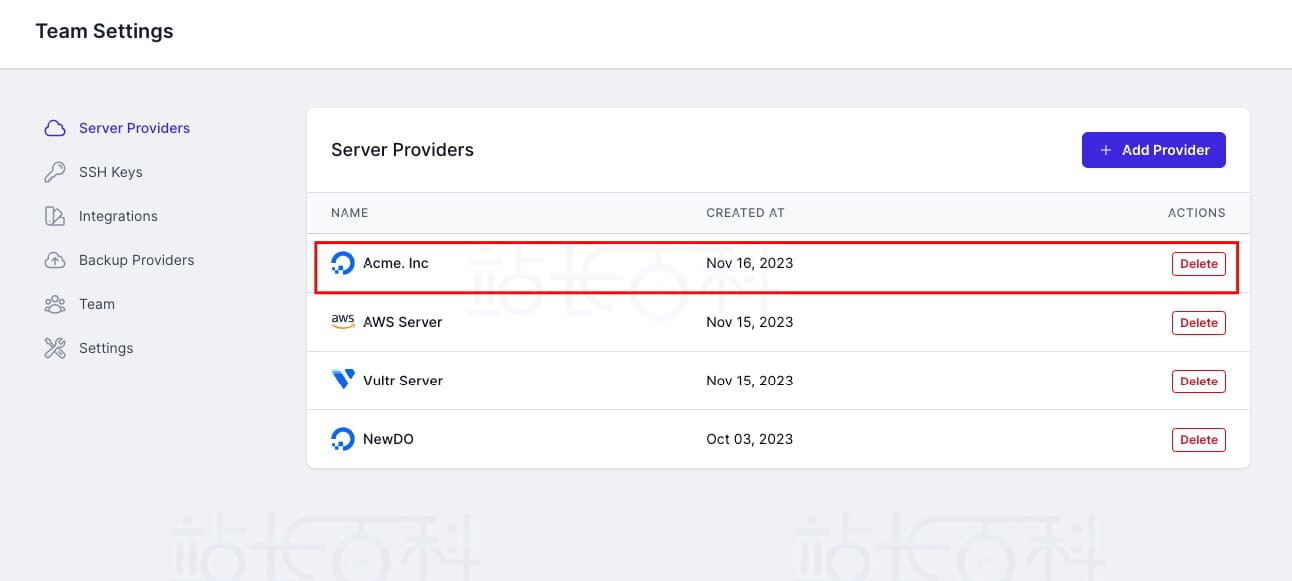Click the DigitalOcean logo beside NewDO
This screenshot has height=581, width=1292.
click(343, 439)
